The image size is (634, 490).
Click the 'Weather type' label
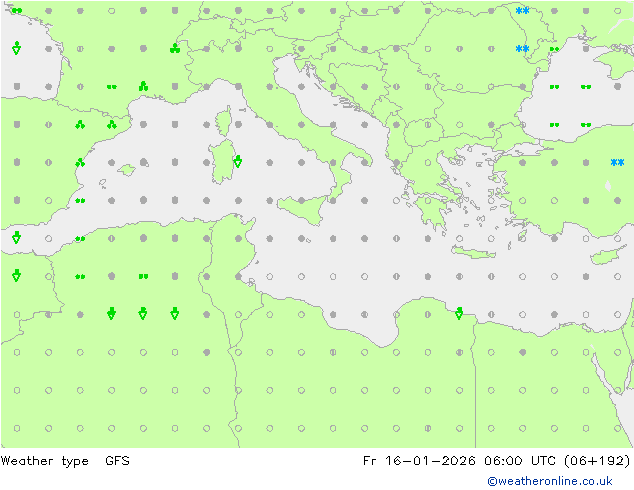click(x=44, y=461)
